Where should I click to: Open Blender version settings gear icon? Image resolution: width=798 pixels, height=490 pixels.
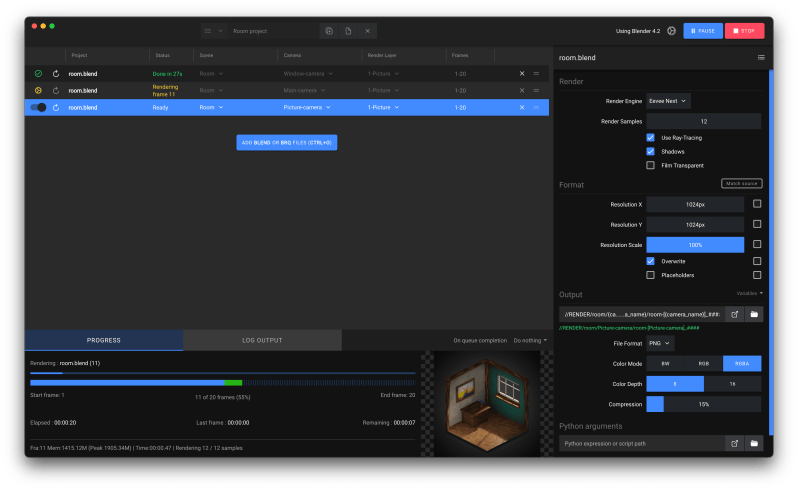(x=672, y=31)
